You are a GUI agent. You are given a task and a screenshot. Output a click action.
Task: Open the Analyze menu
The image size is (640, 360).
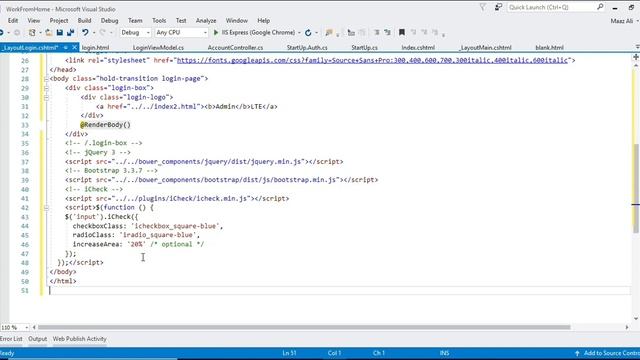[206, 21]
